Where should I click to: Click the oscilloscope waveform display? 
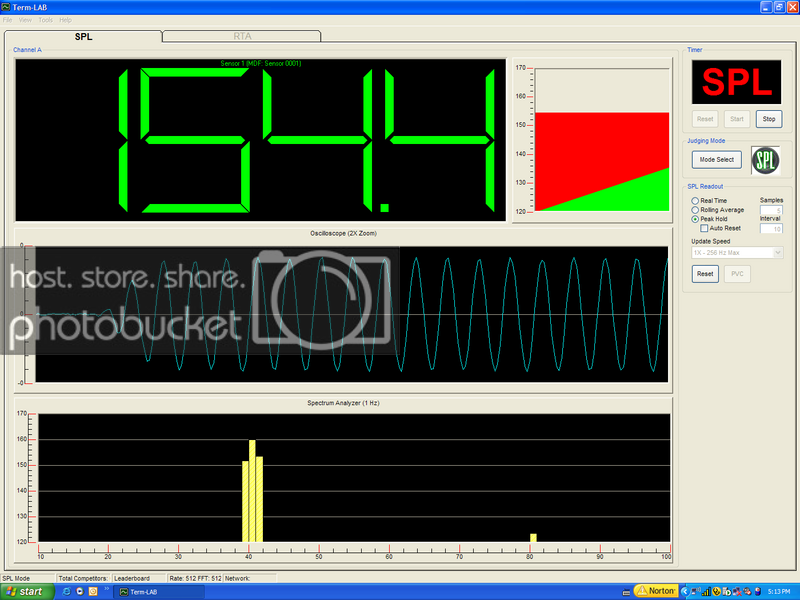tap(352, 314)
